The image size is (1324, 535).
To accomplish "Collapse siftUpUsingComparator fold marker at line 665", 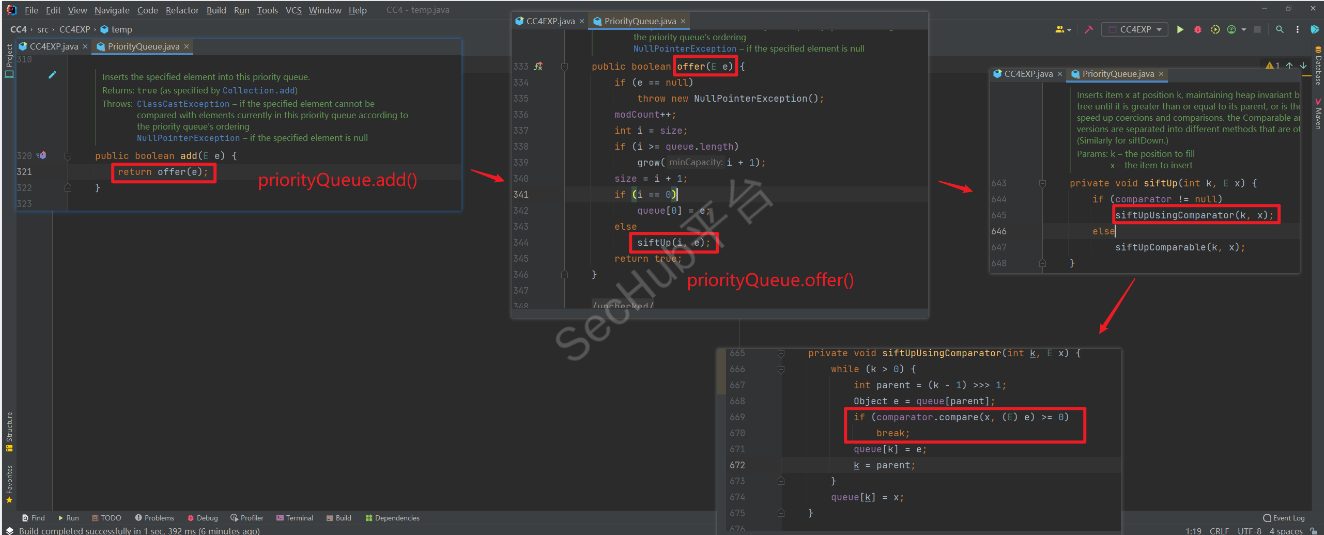I will pos(779,354).
